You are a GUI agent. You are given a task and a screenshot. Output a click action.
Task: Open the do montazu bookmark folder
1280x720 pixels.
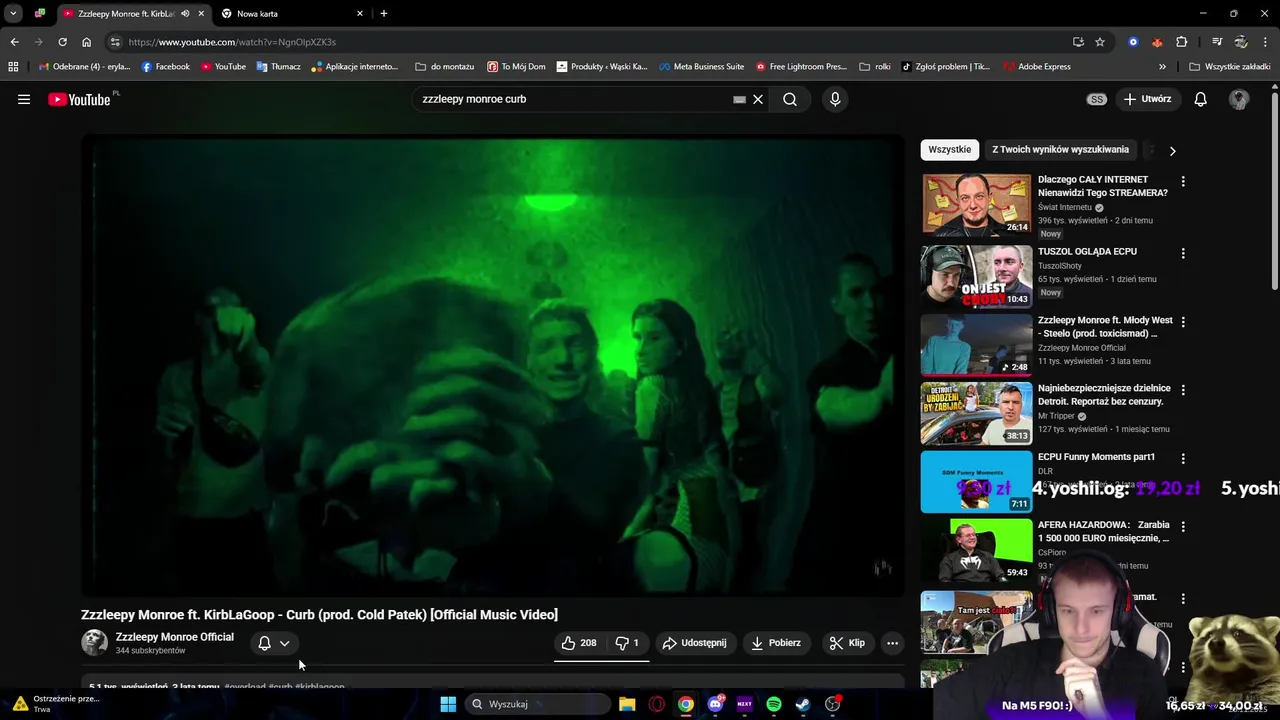click(x=445, y=67)
